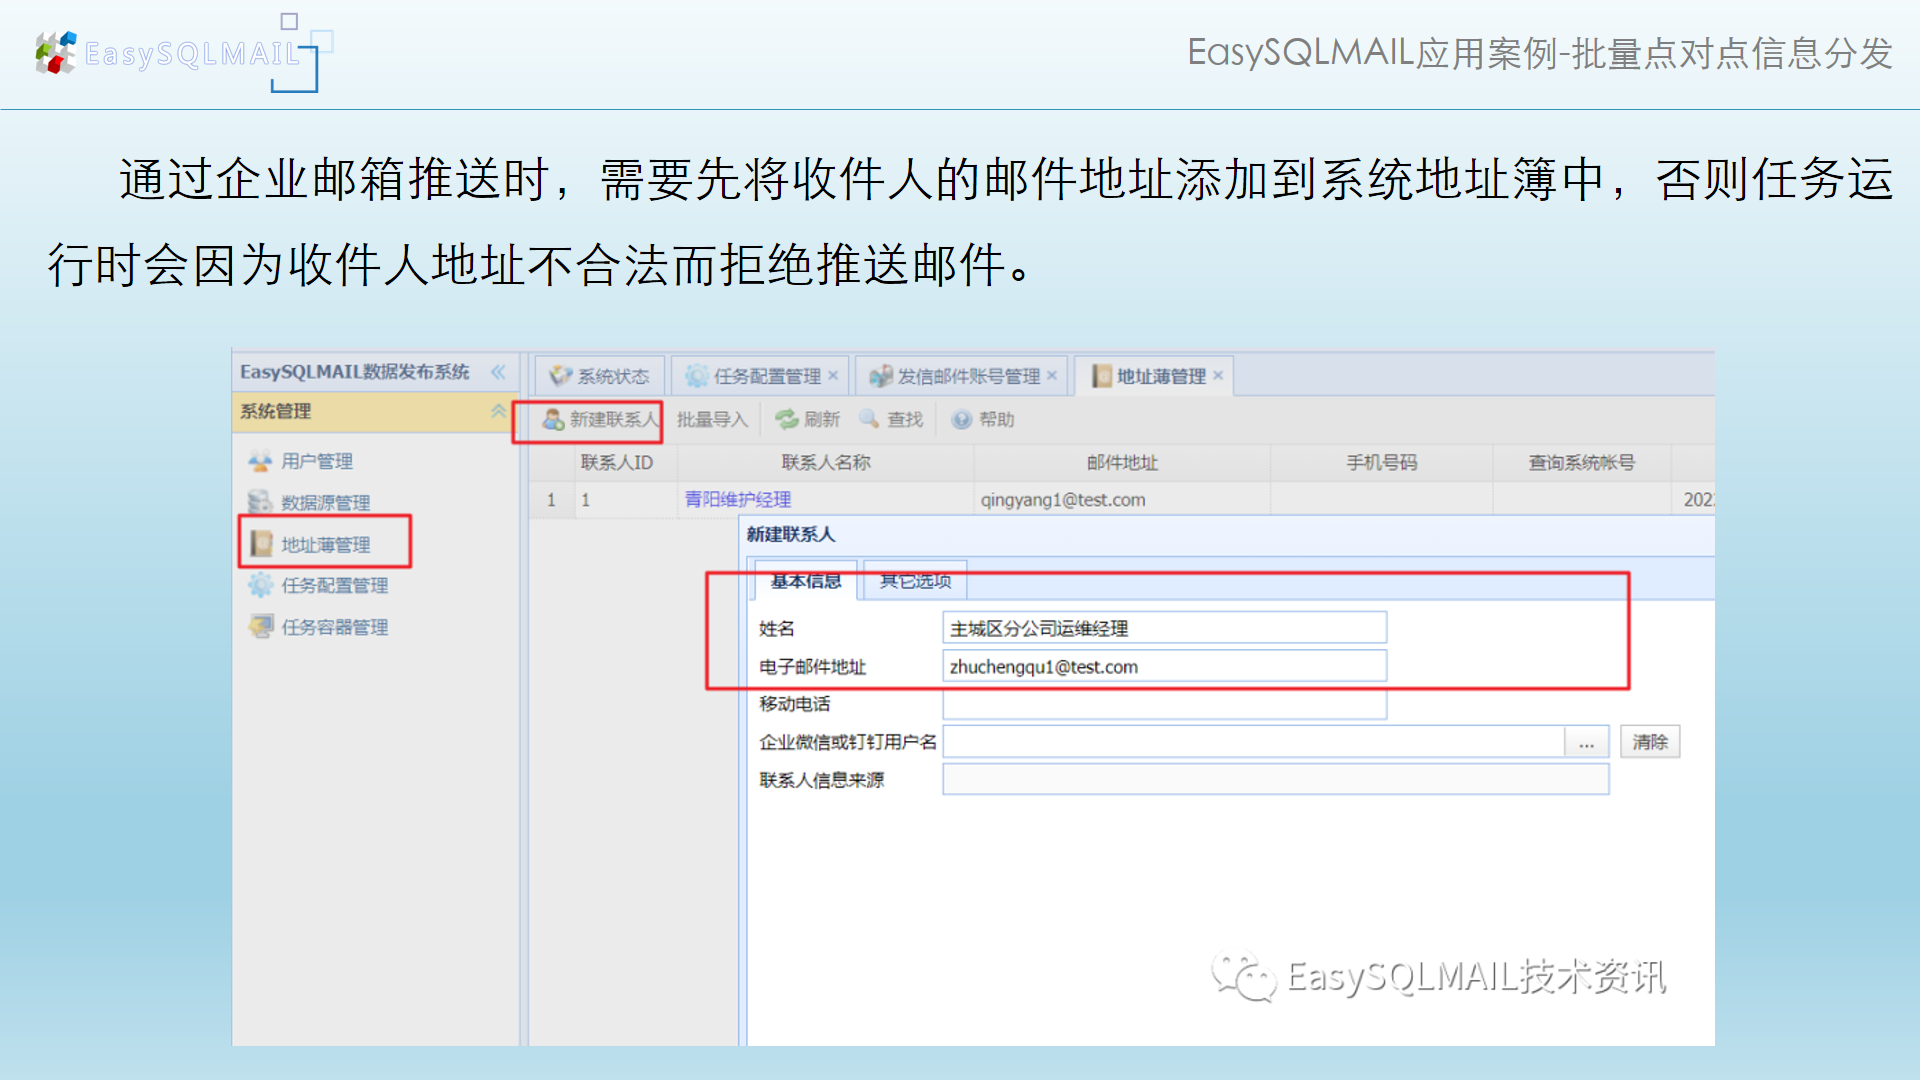
Task: Click the 姓名 input field
Action: pos(1164,628)
